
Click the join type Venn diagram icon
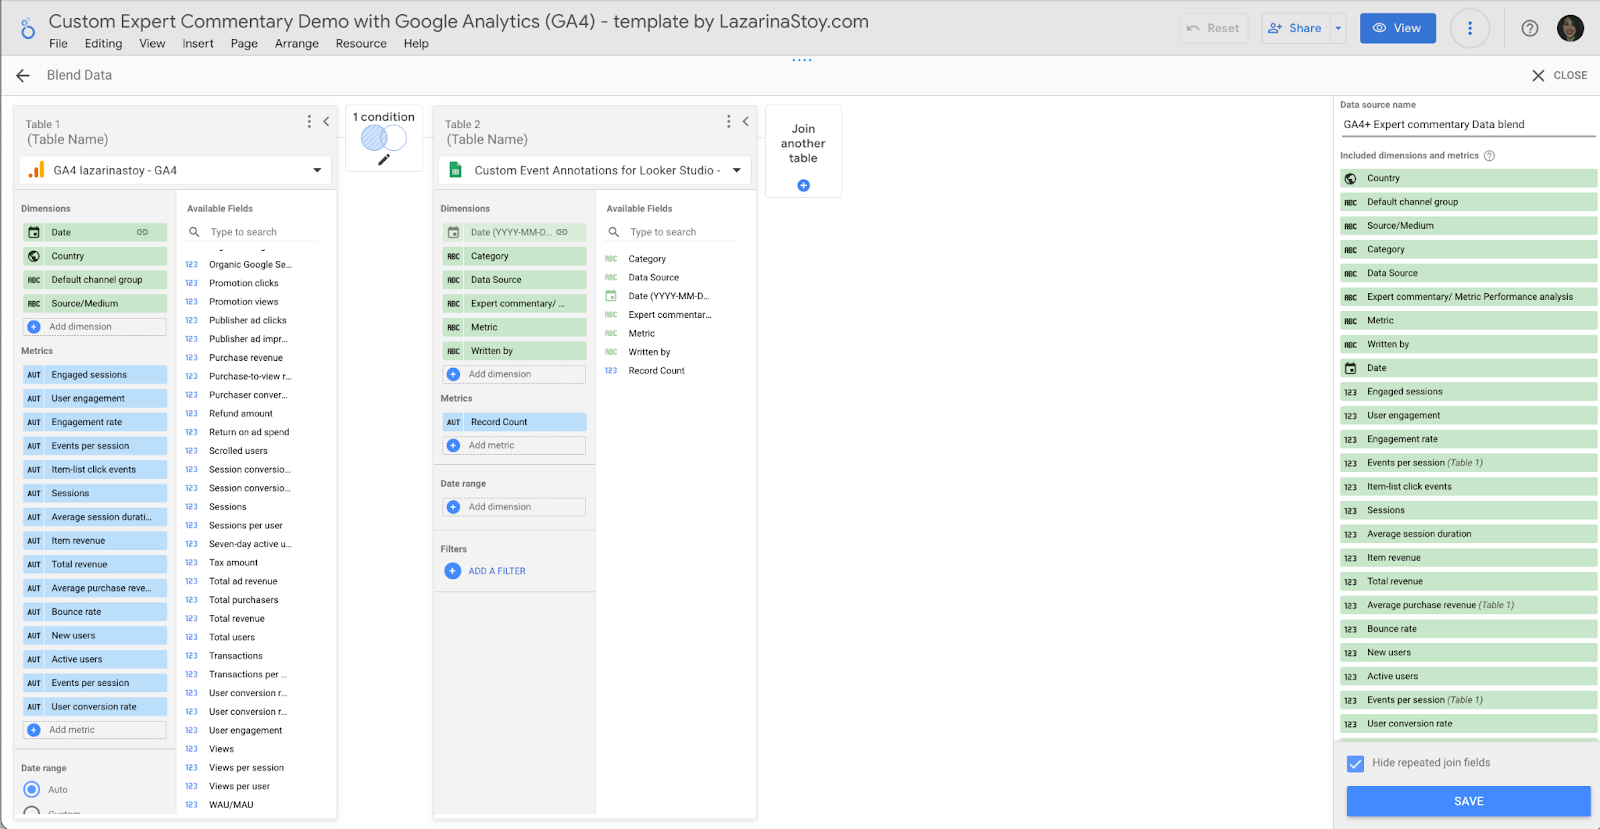[384, 138]
